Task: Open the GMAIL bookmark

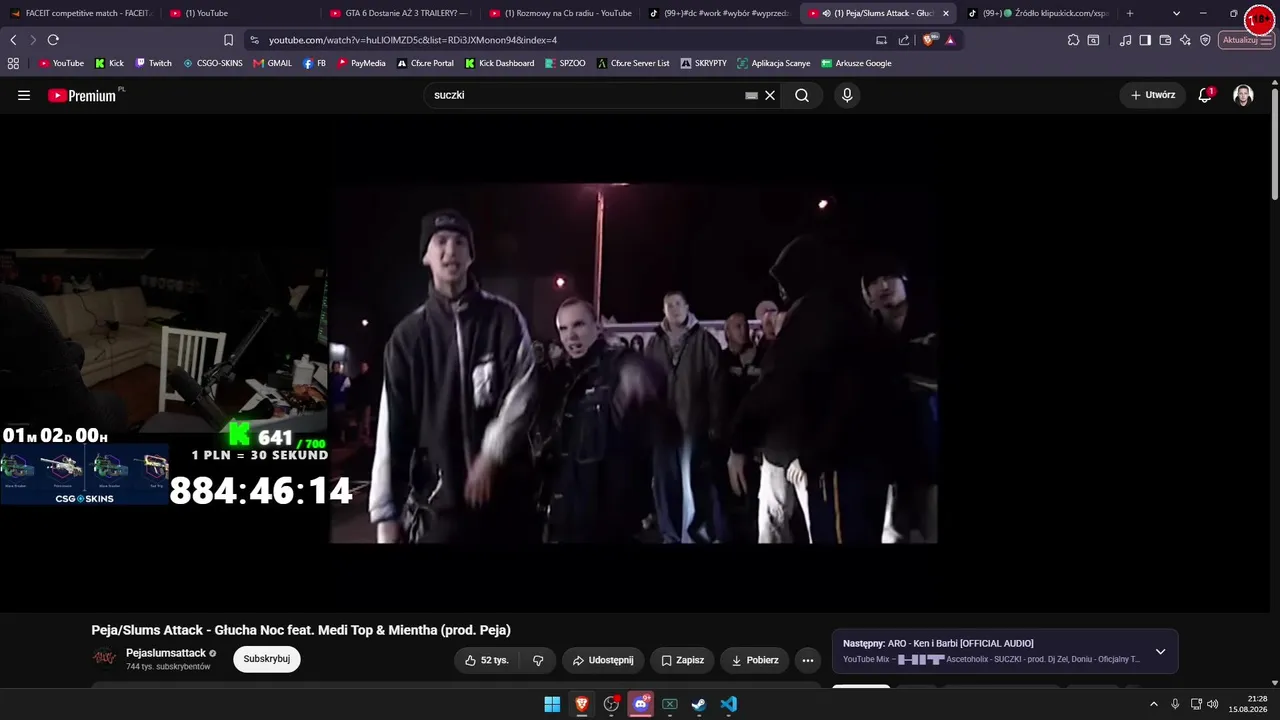Action: [x=272, y=63]
